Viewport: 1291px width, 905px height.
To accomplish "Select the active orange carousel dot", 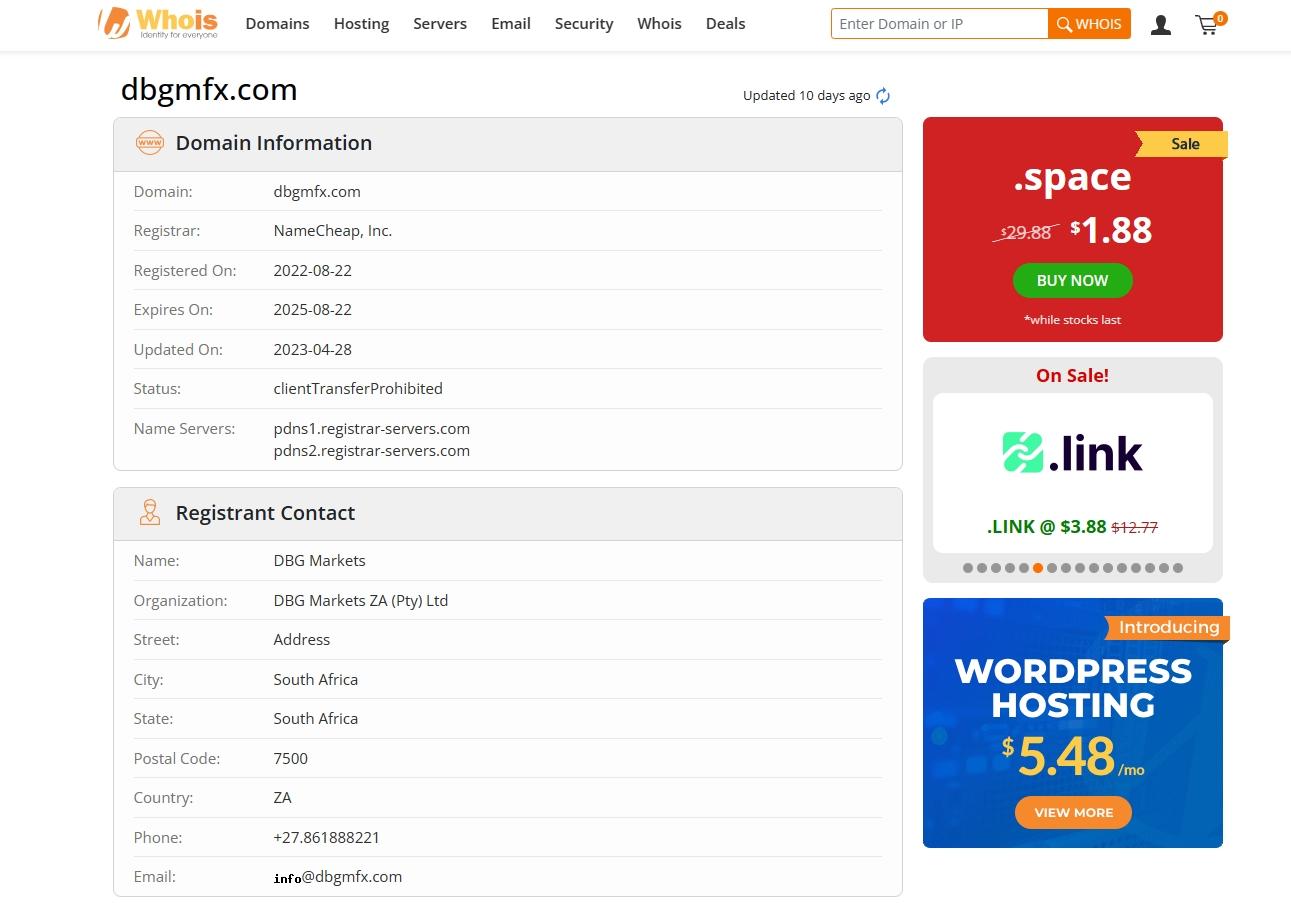I will 1038,568.
